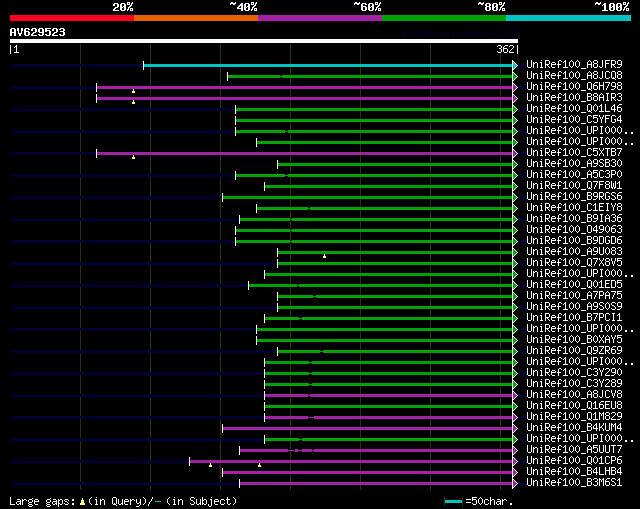
Task: Click the yellow query-gap symbol in the legend
Action: pos(82,502)
